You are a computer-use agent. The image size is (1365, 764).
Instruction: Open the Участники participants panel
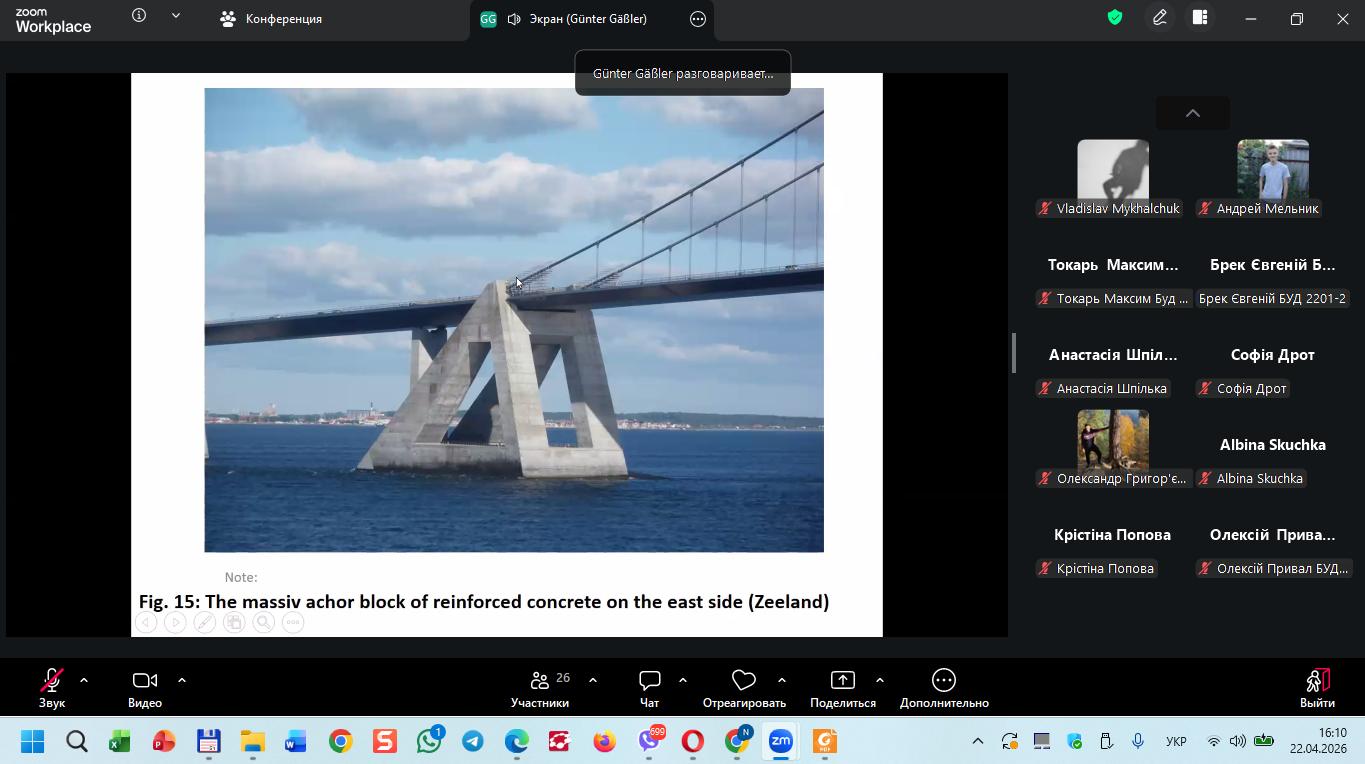click(x=540, y=688)
